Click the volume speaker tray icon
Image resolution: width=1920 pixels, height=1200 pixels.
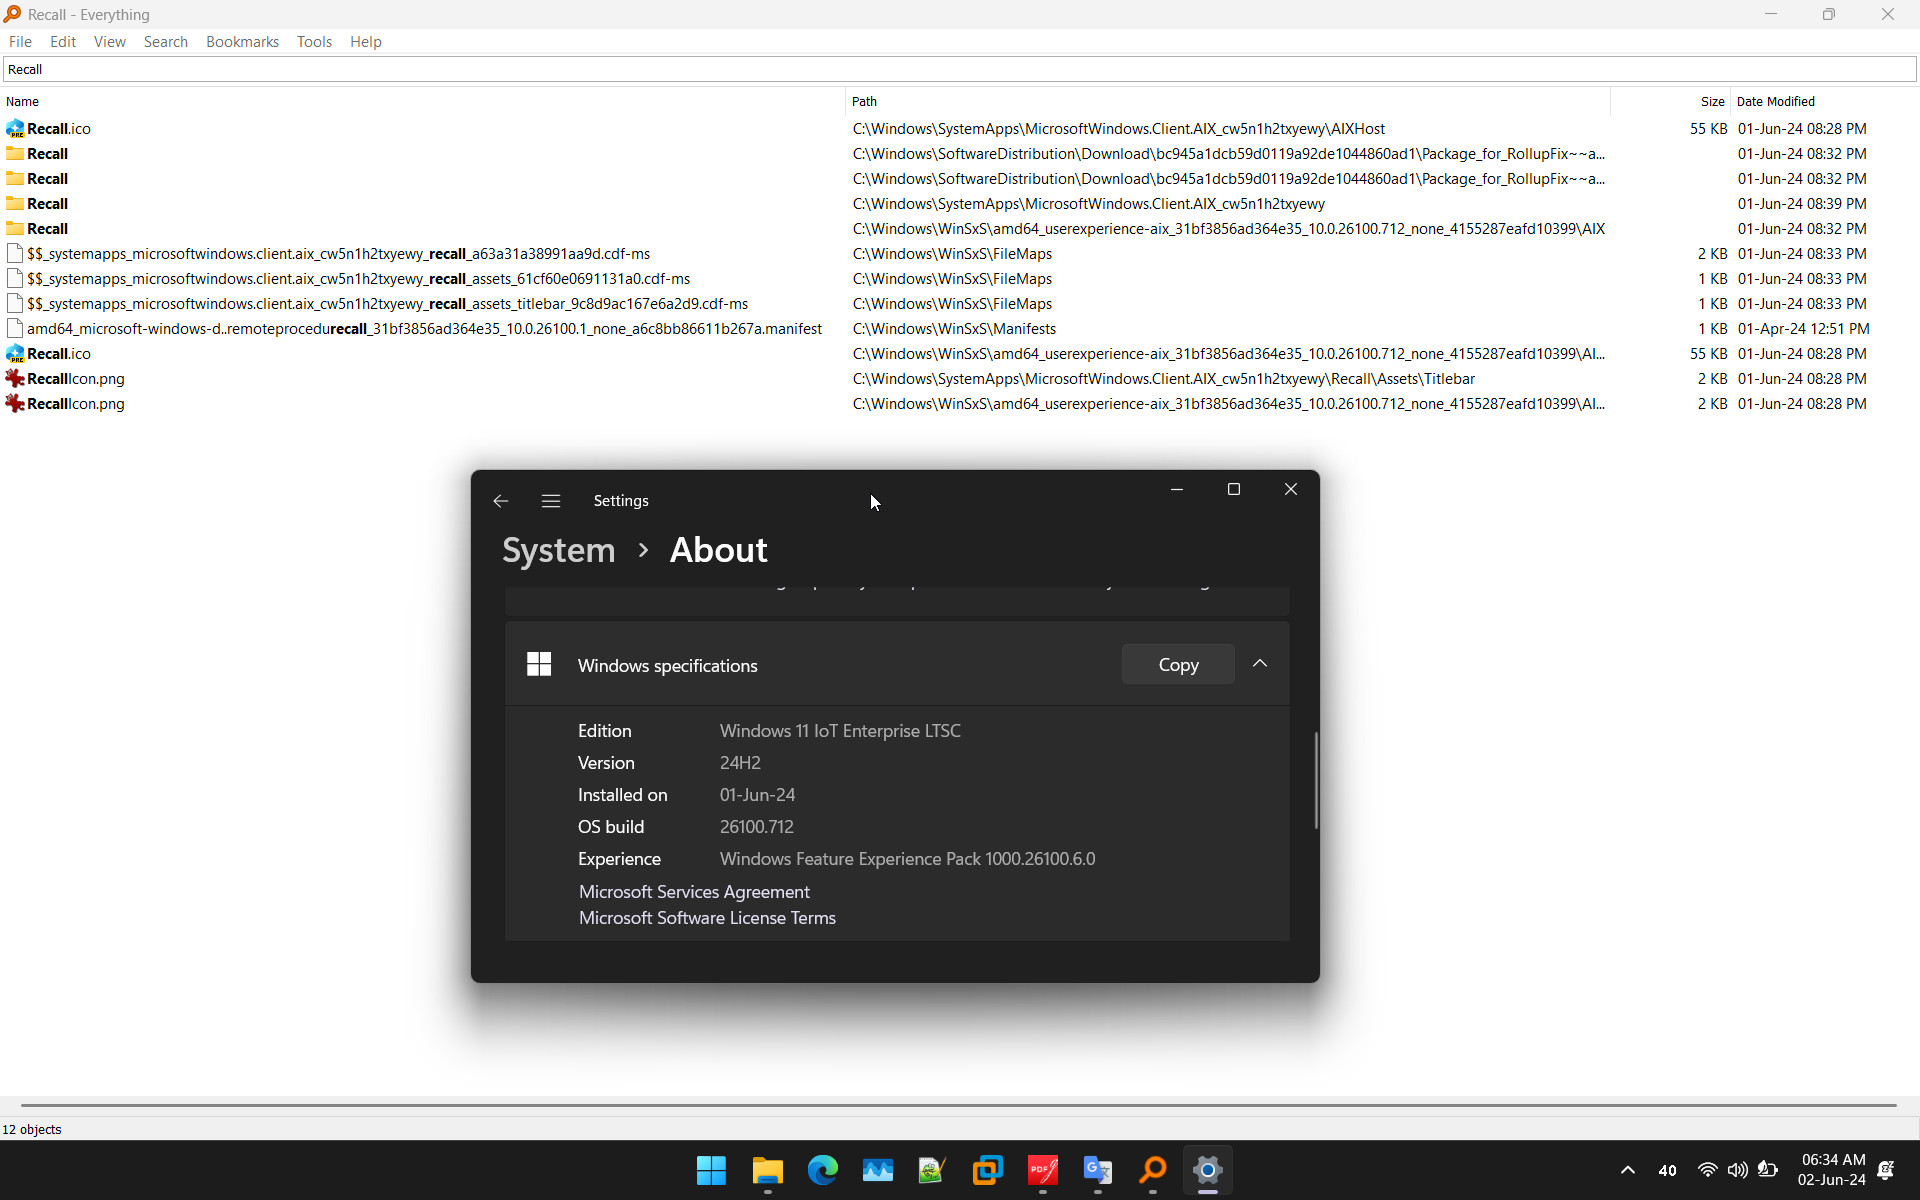point(1737,1170)
